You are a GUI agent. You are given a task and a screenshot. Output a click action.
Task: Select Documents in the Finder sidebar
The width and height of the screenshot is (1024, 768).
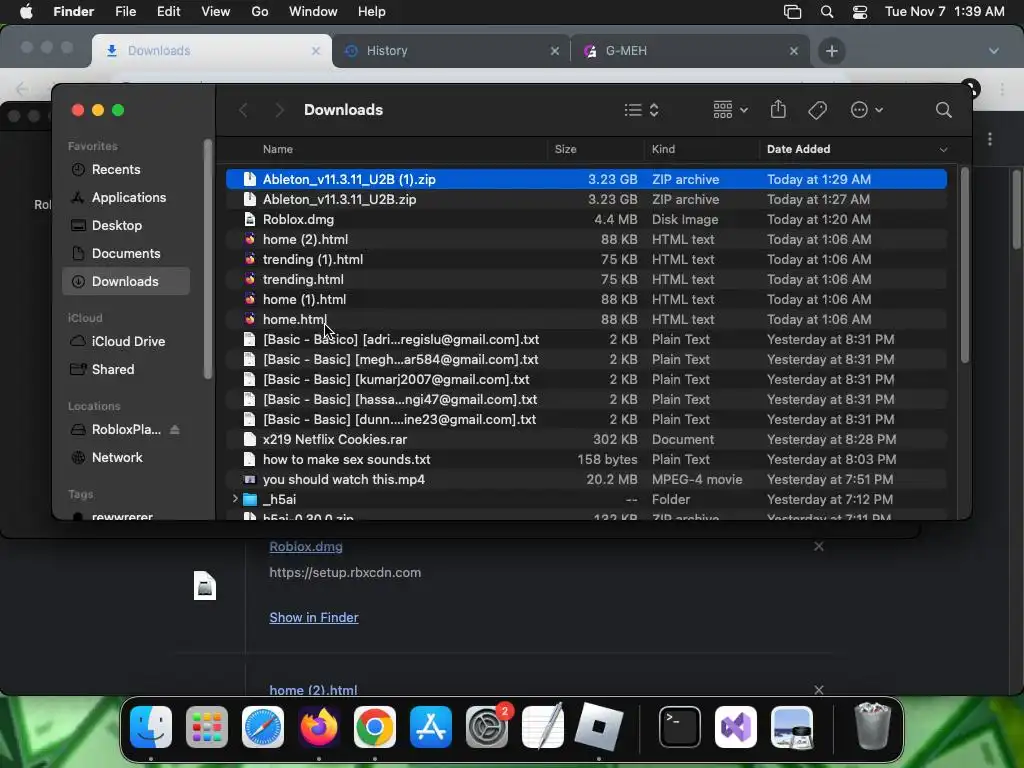click(x=126, y=253)
